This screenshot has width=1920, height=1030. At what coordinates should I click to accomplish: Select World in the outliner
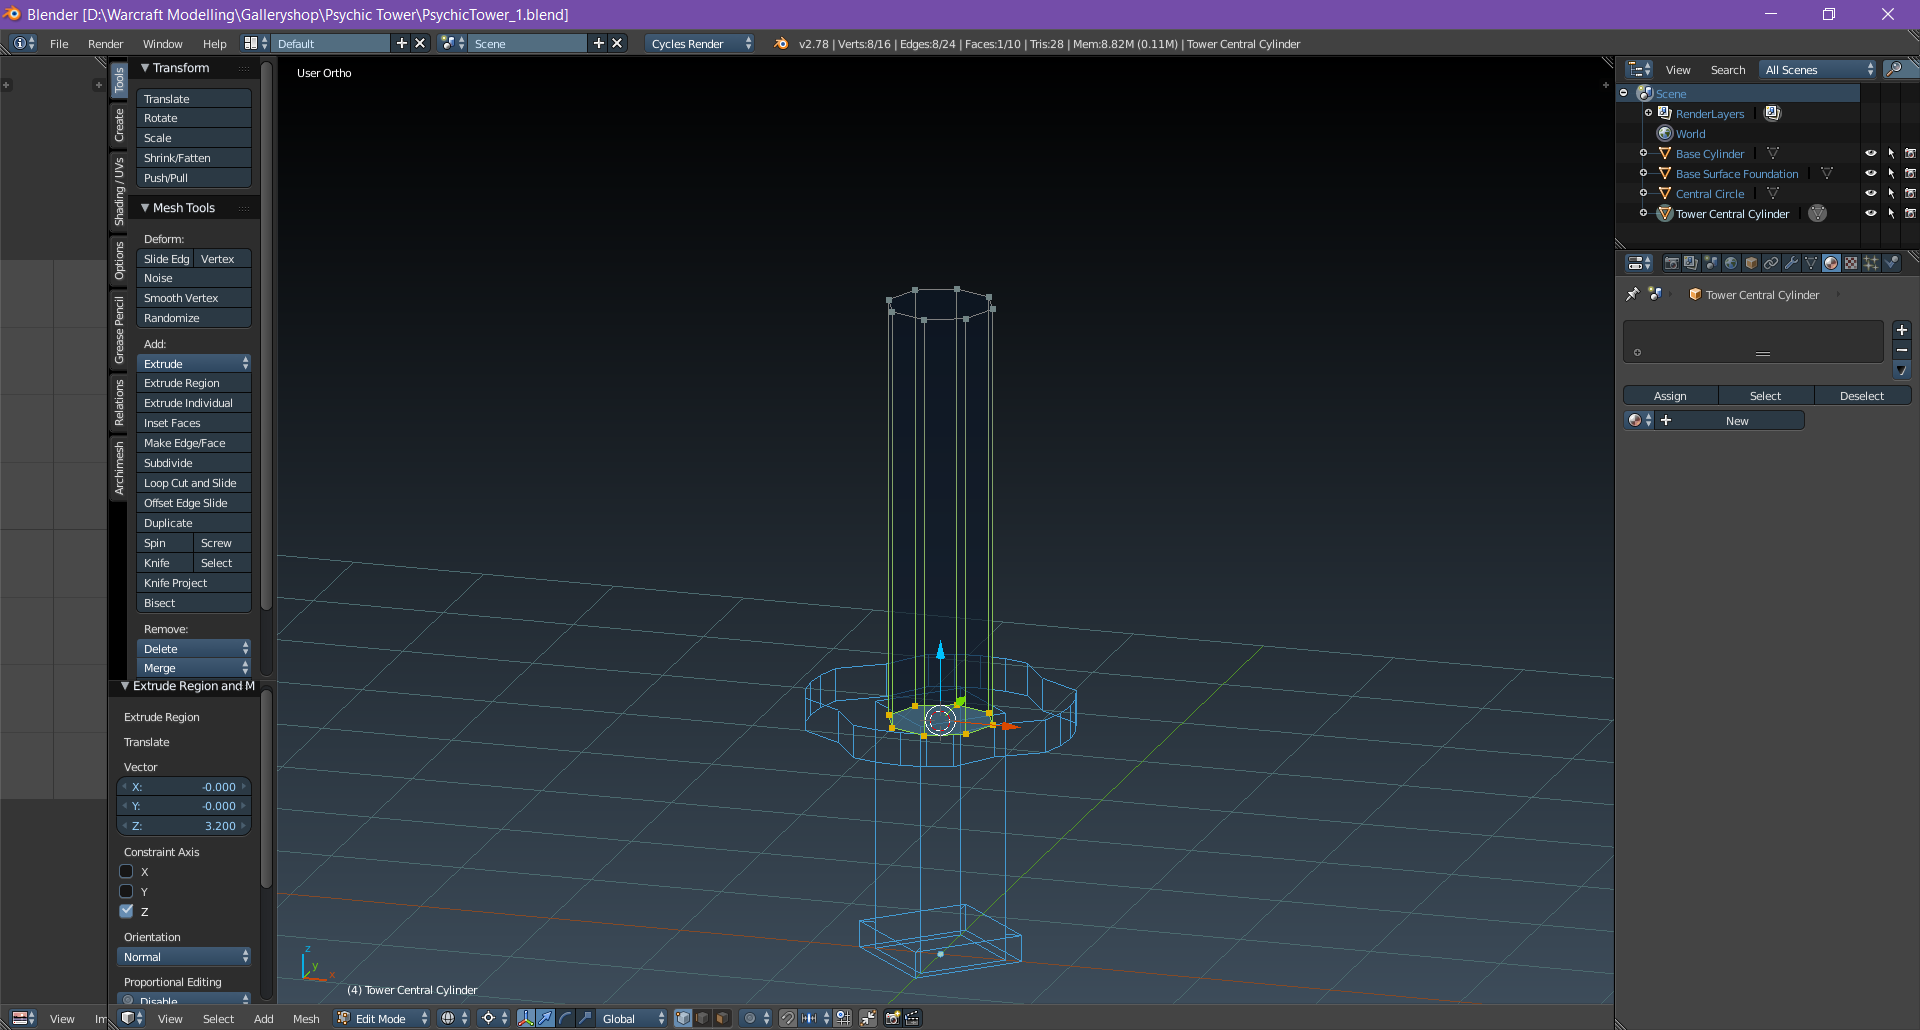[x=1690, y=133]
